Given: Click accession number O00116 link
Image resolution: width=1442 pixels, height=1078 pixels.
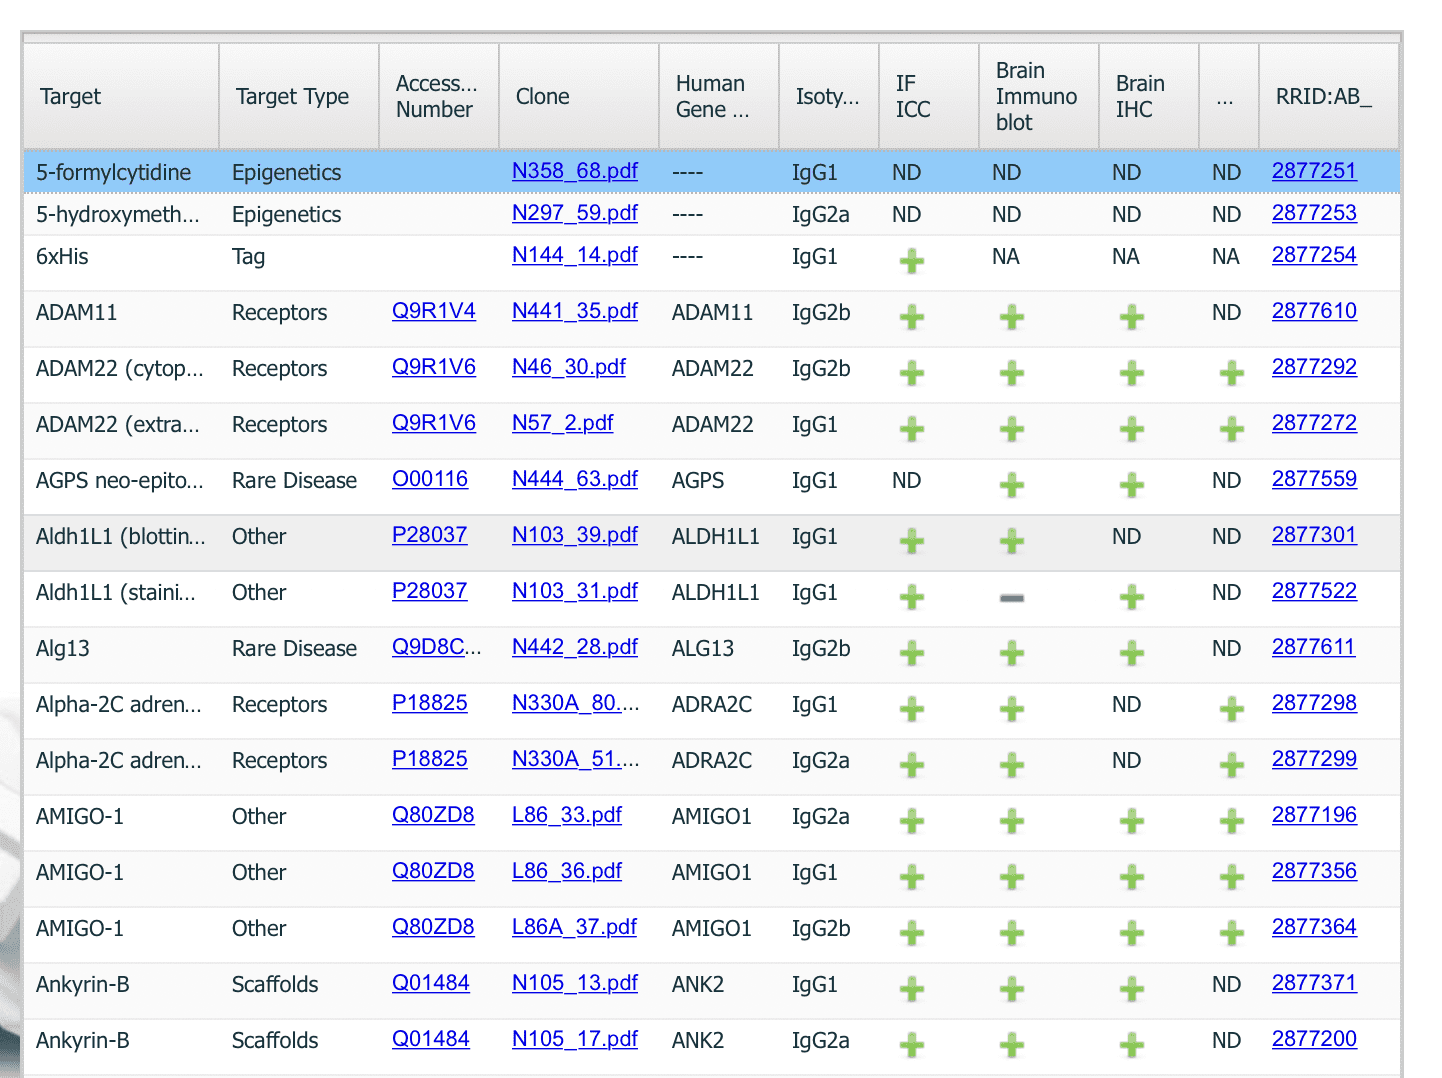Looking at the screenshot, I should coord(429,479).
